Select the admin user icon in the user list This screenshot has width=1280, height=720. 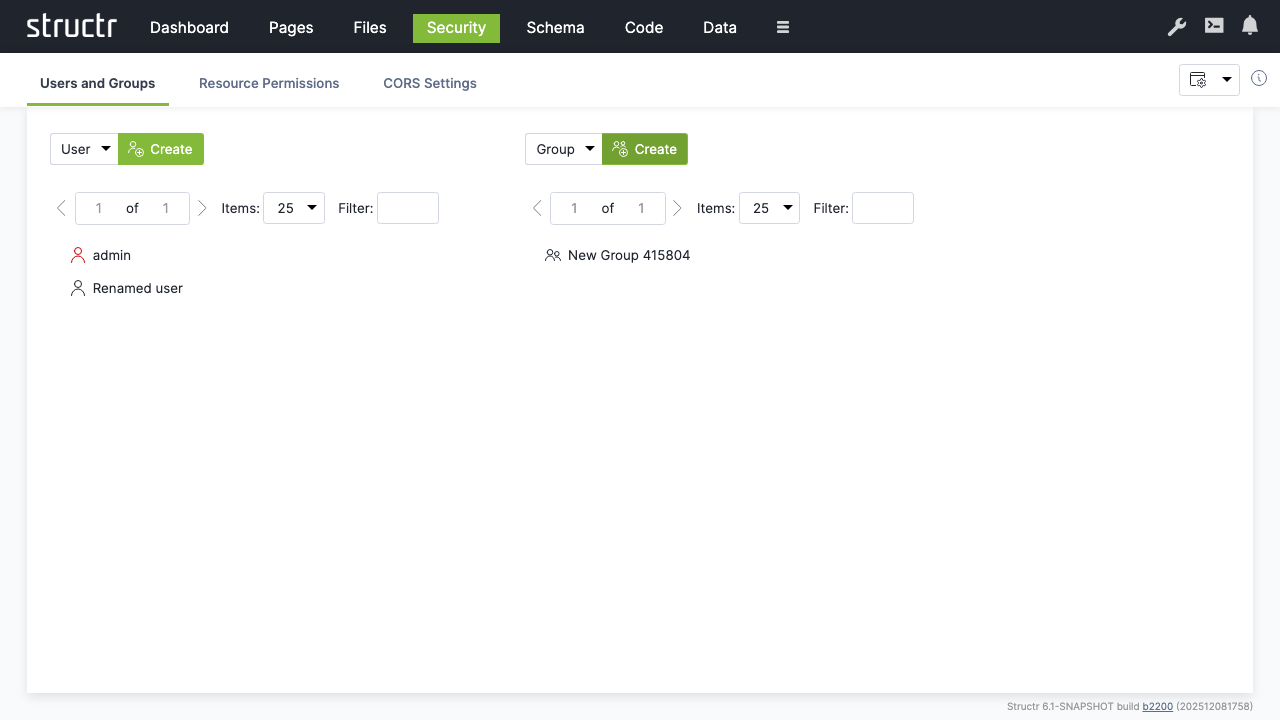[x=78, y=255]
